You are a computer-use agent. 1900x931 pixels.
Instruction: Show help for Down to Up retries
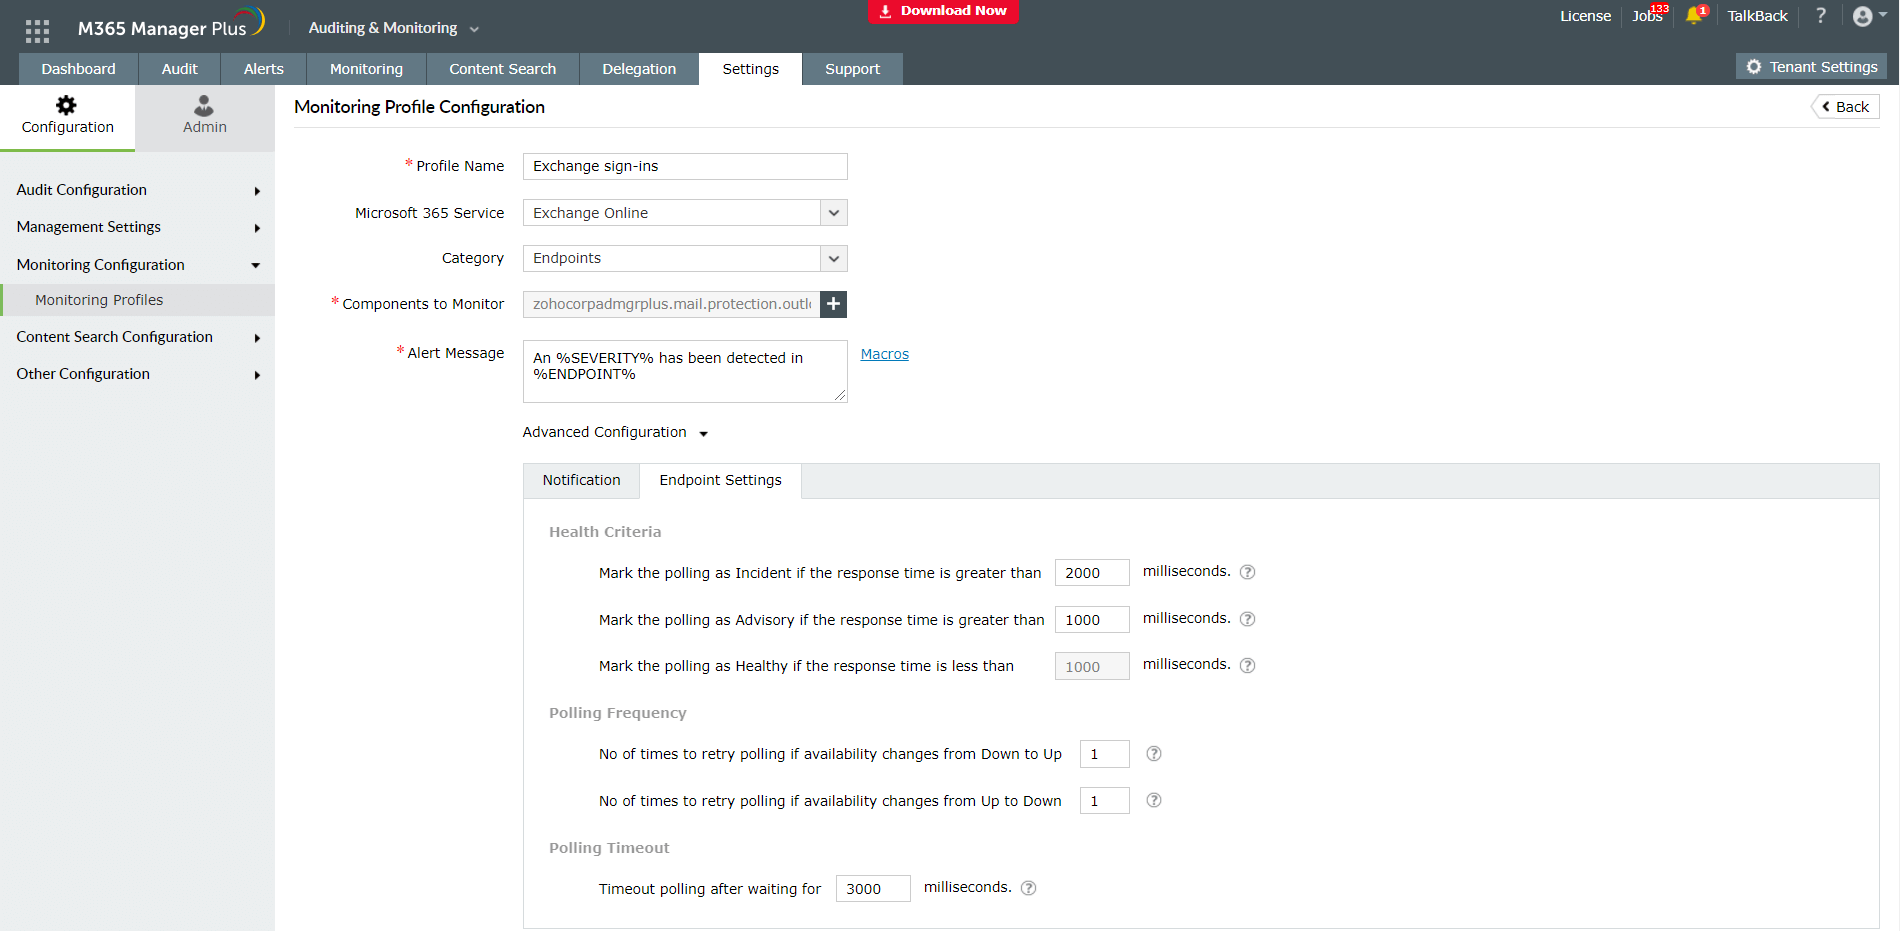(x=1153, y=754)
